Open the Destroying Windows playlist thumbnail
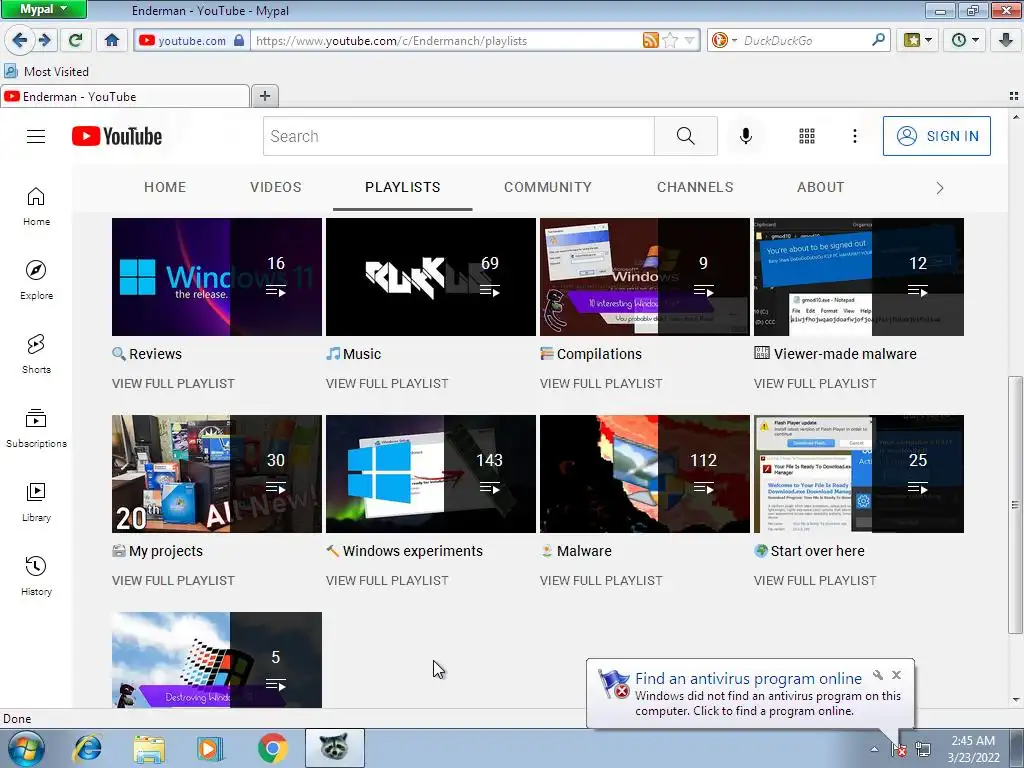Screen dimensions: 1024x768 point(217,660)
